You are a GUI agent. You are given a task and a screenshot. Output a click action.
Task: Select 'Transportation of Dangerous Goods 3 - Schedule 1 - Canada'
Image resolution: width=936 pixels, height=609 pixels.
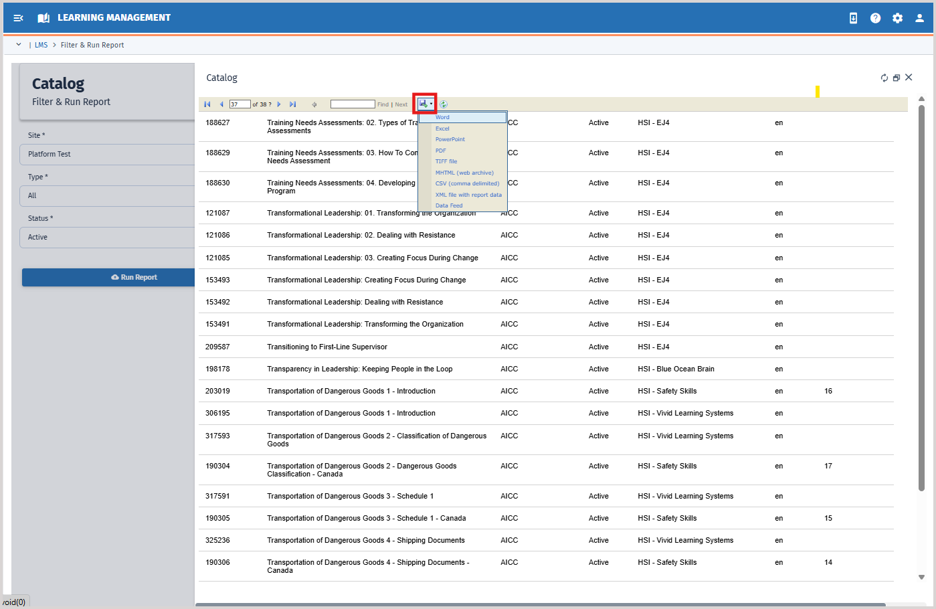pyautogui.click(x=366, y=518)
